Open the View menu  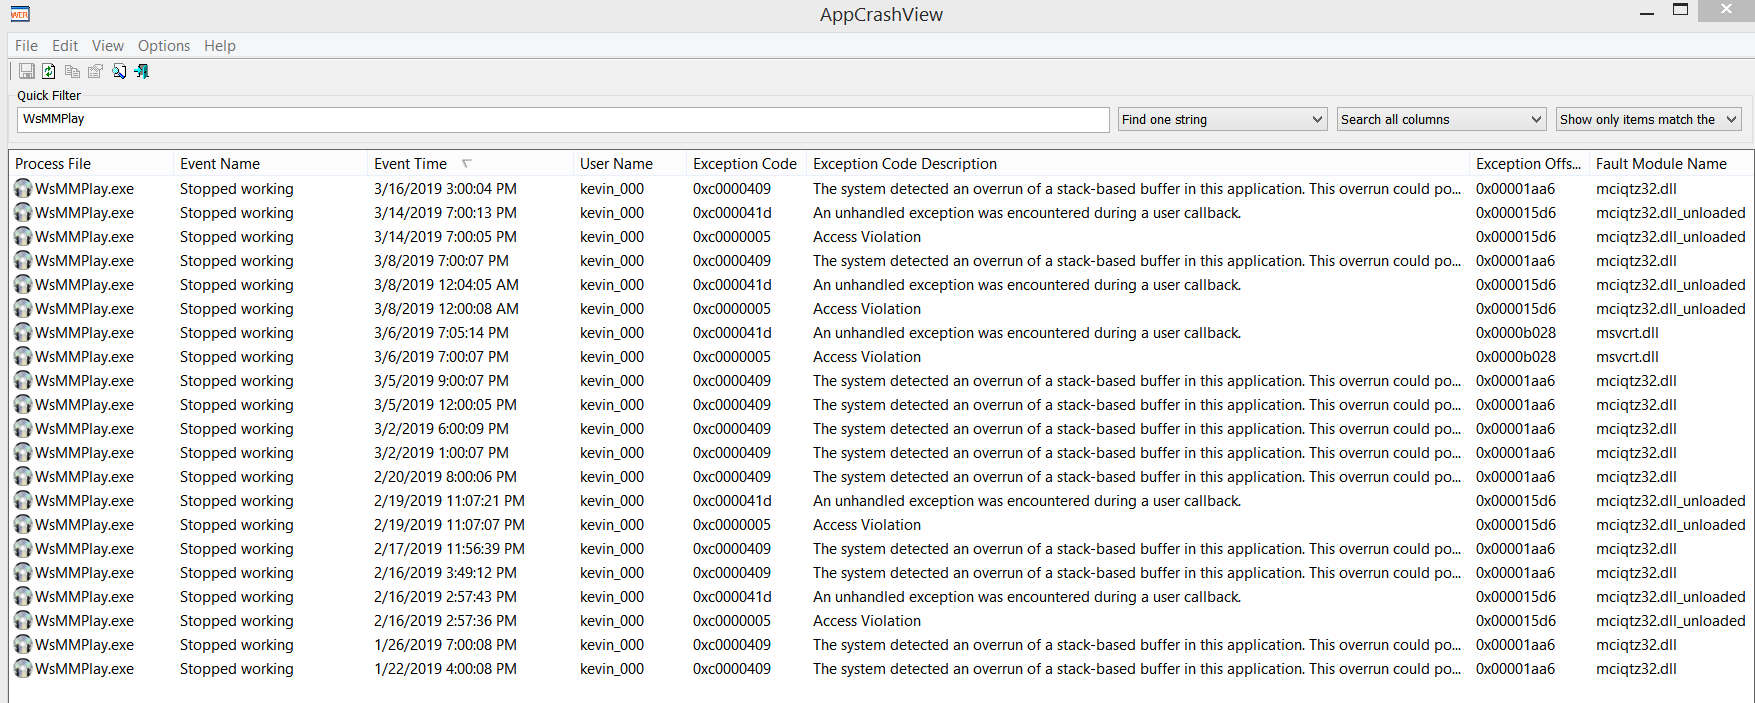pos(108,46)
